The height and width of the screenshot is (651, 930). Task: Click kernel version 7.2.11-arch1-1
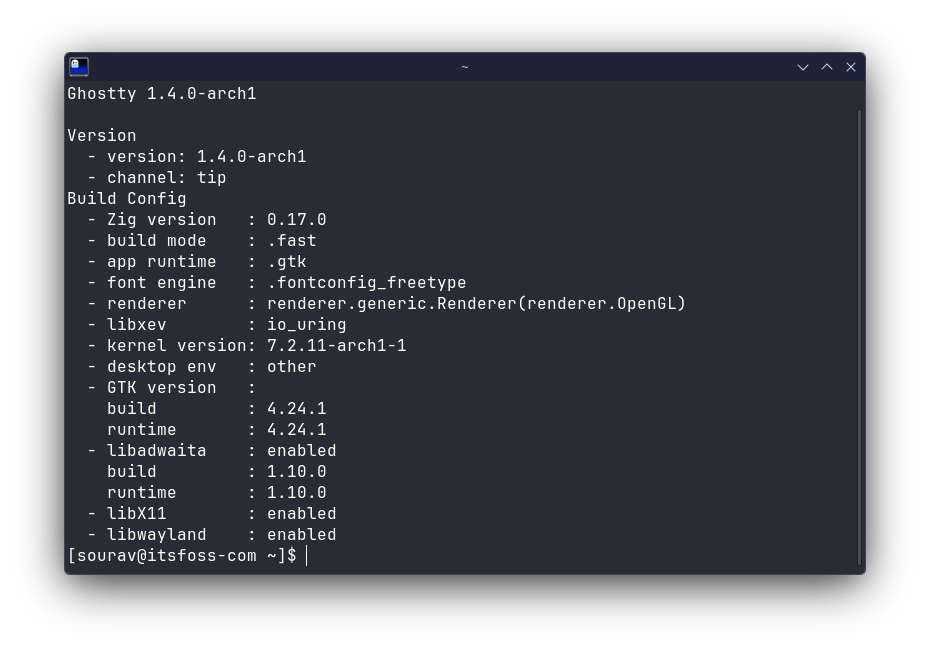pos(336,345)
